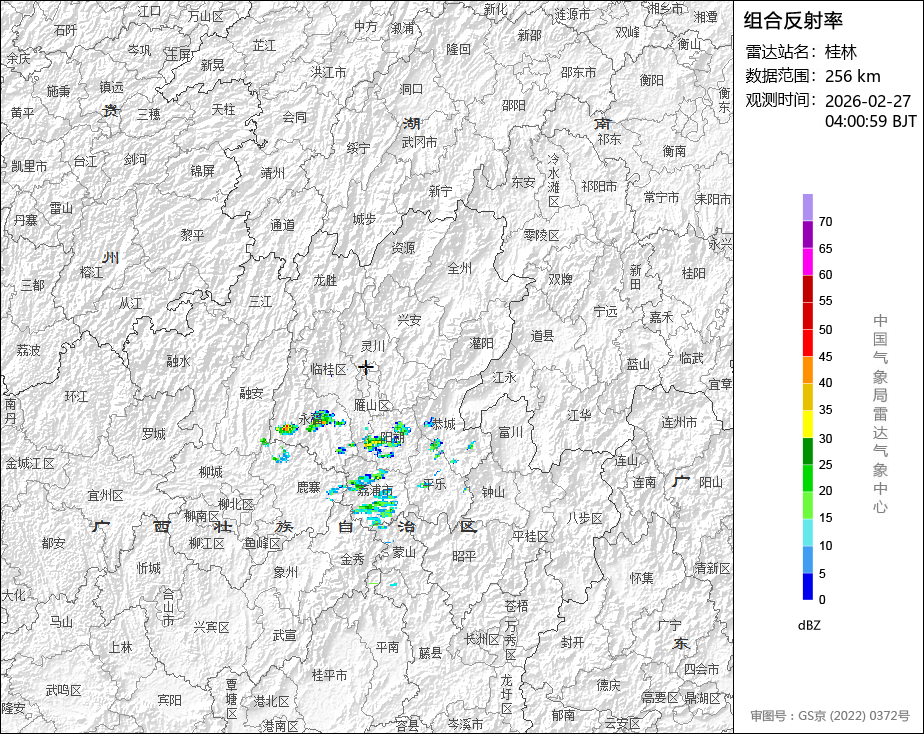Select the dBZ unit label under legend

pos(809,626)
